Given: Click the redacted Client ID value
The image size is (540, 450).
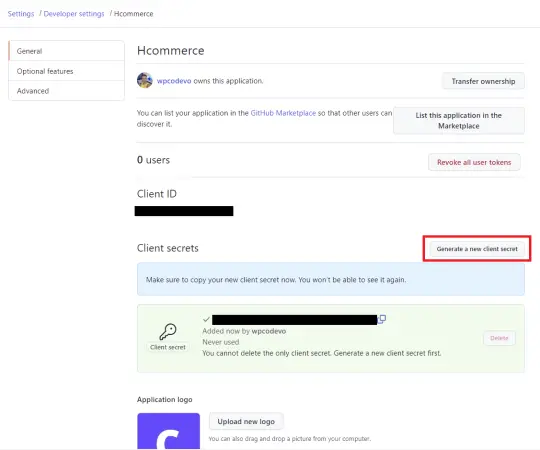Looking at the screenshot, I should [x=184, y=211].
